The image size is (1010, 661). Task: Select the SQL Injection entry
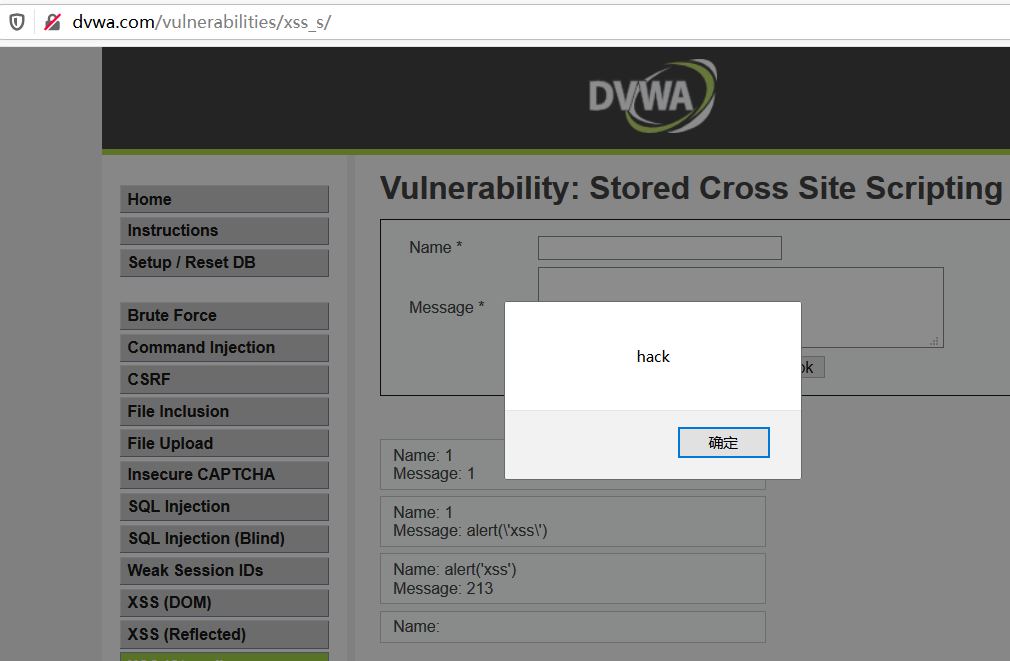(x=224, y=507)
